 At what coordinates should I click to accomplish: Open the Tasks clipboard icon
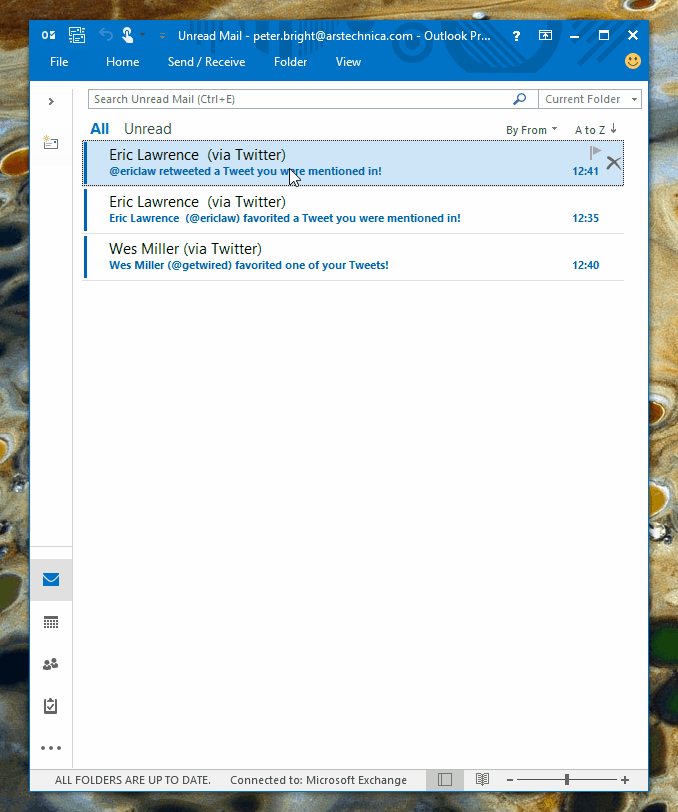point(51,706)
